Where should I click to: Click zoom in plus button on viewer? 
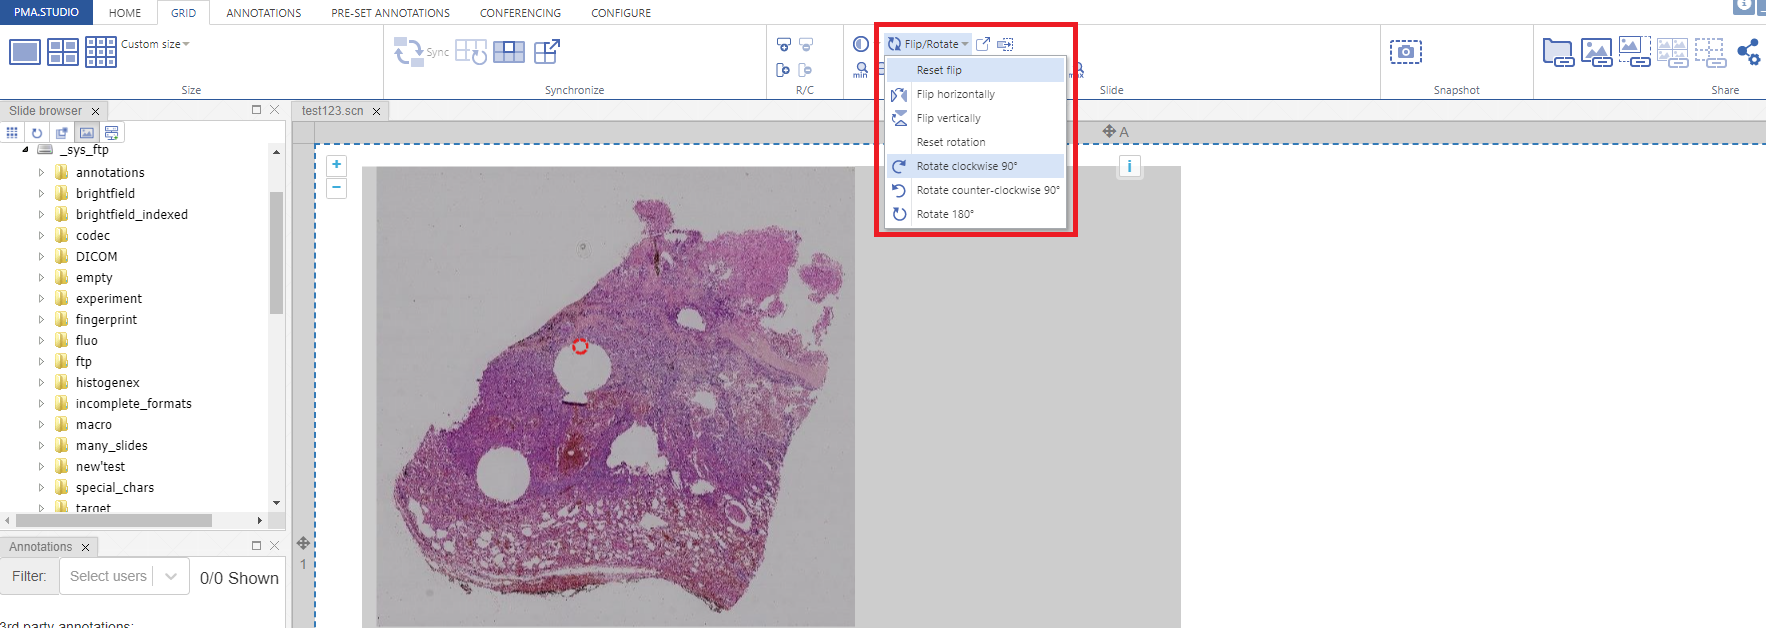tap(337, 165)
